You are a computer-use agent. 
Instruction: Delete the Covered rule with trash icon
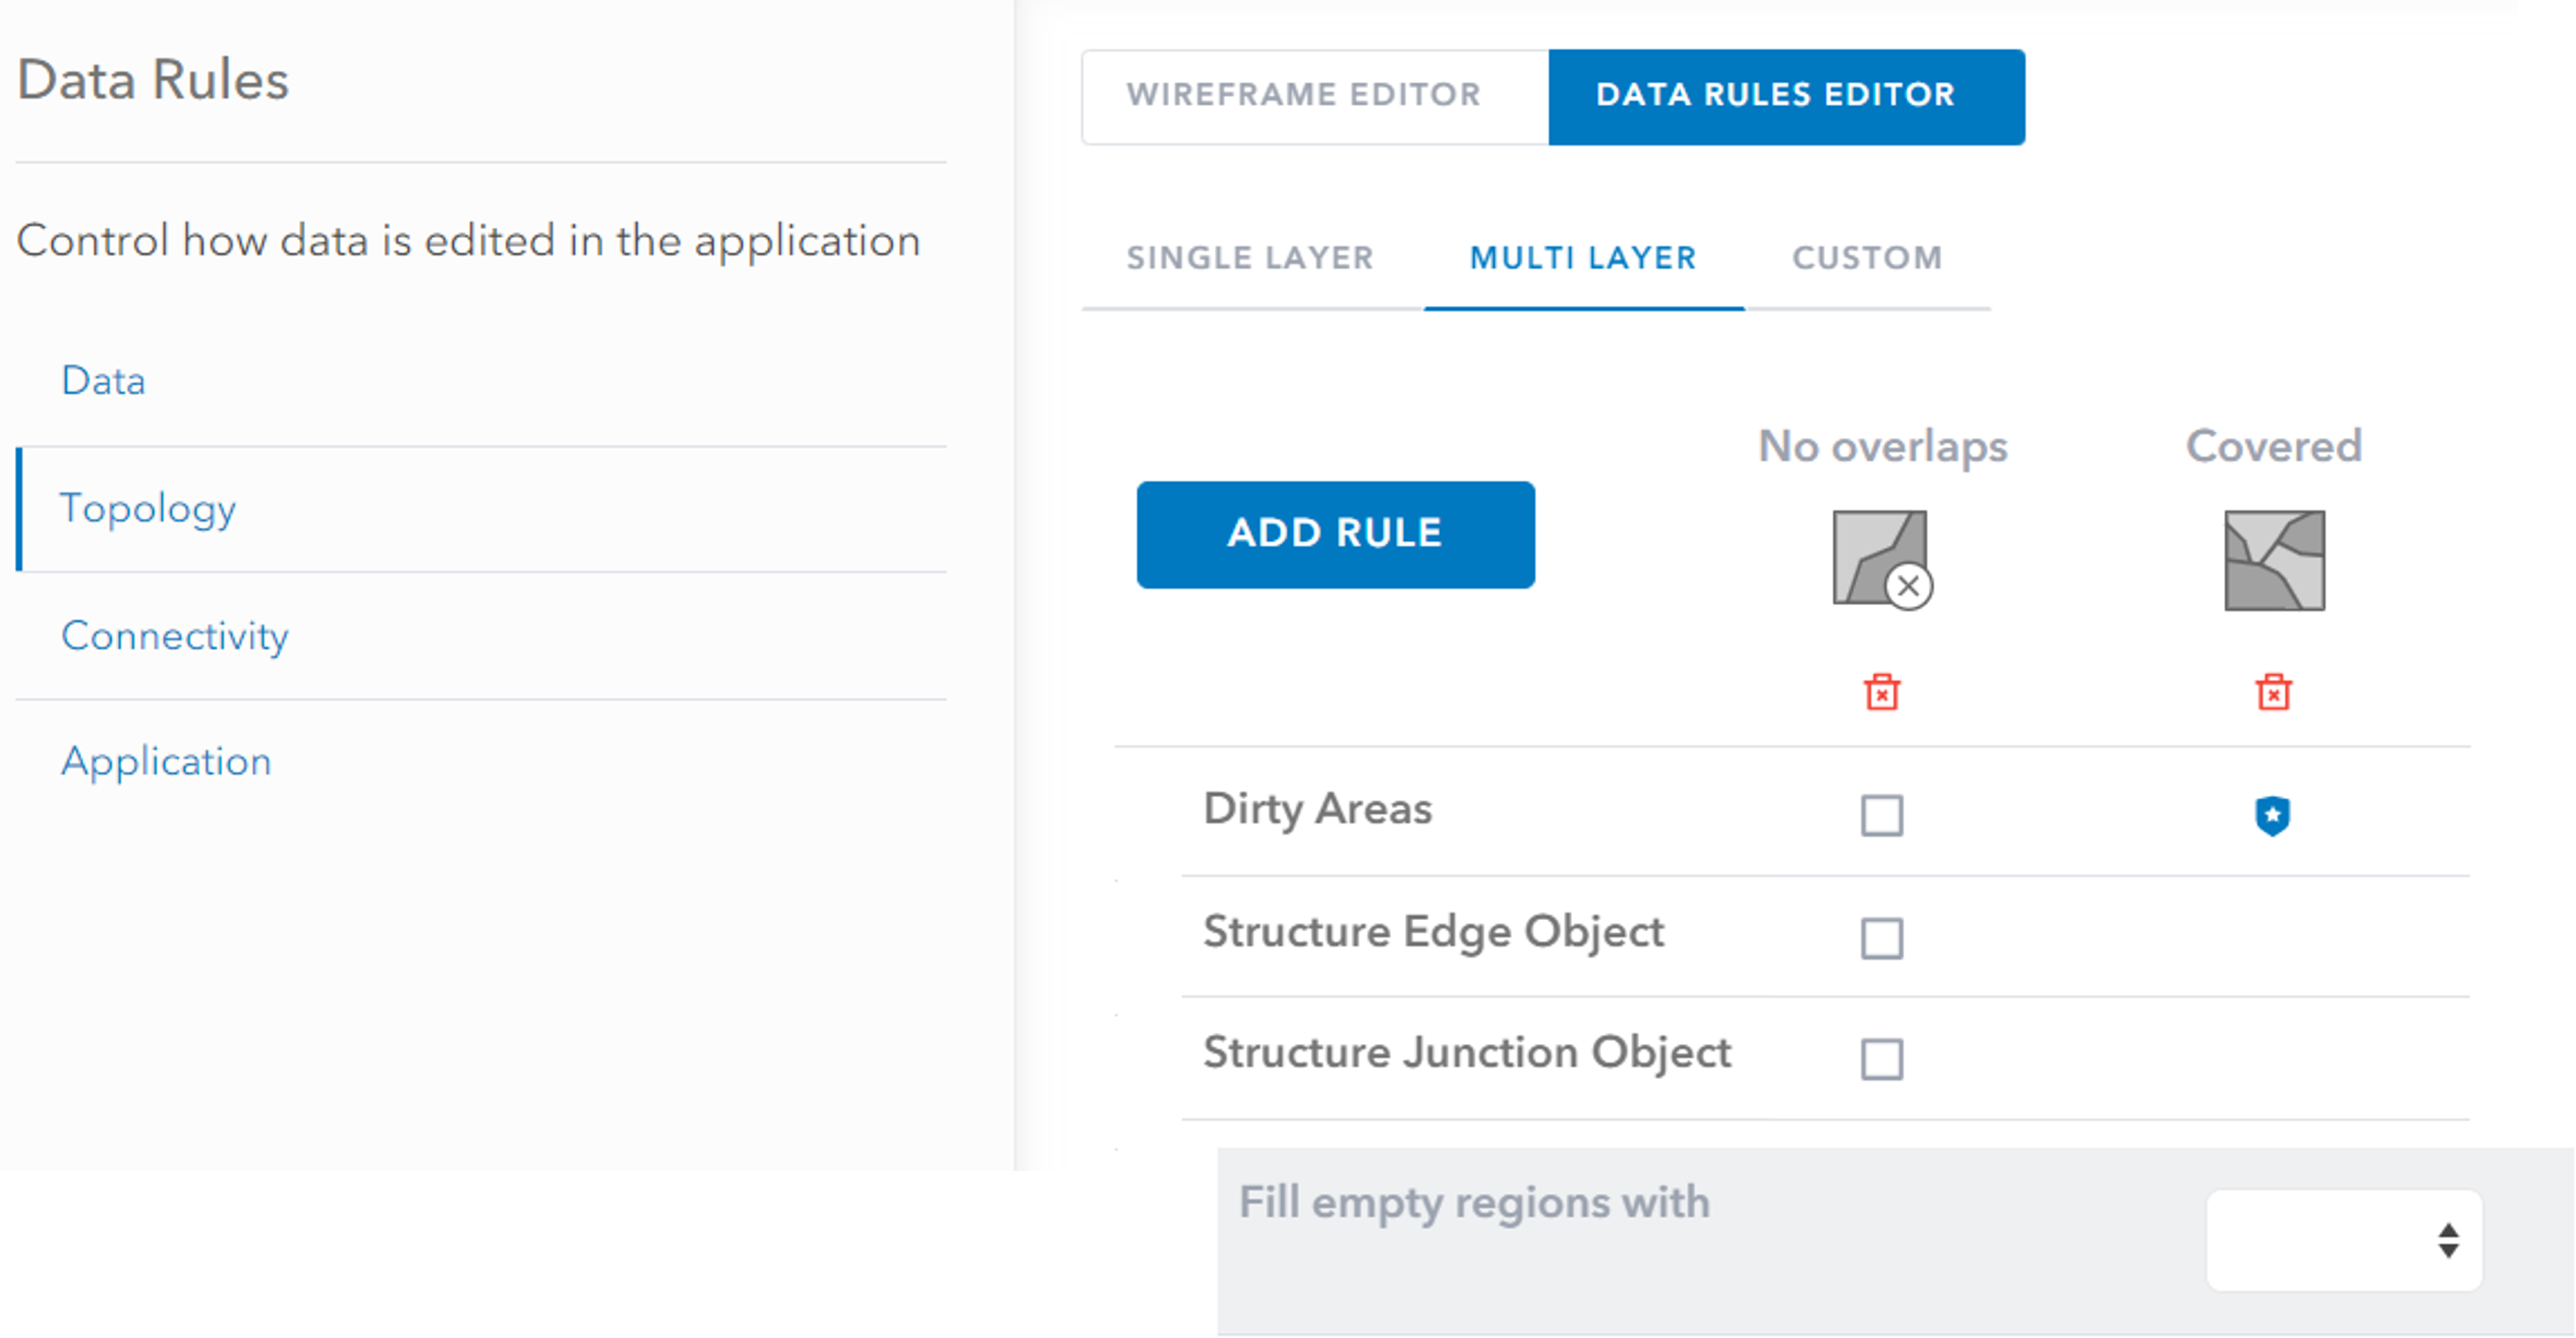2273,692
